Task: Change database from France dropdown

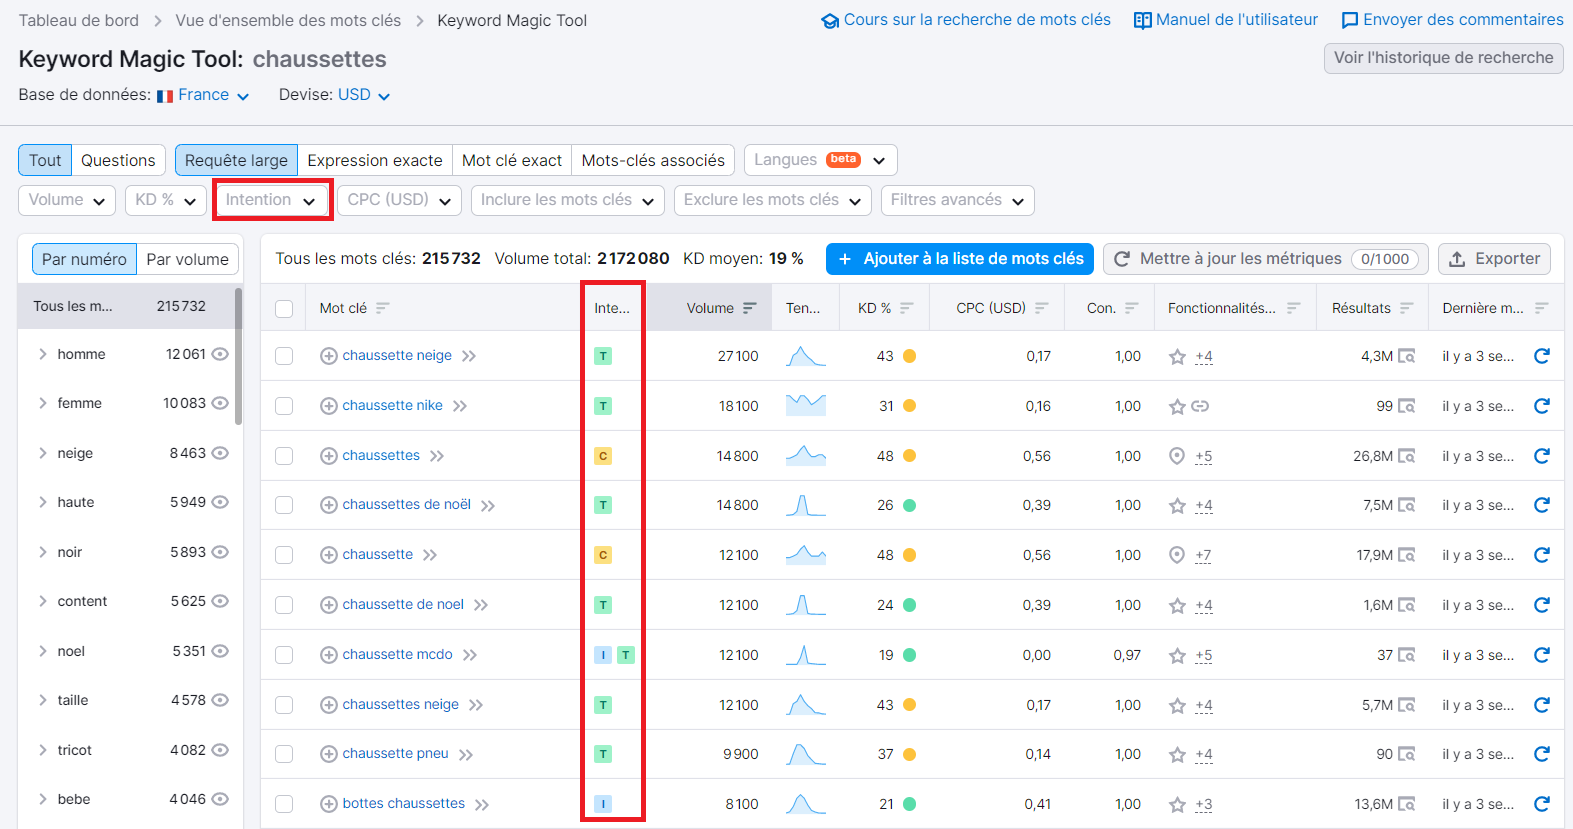Action: (x=203, y=95)
